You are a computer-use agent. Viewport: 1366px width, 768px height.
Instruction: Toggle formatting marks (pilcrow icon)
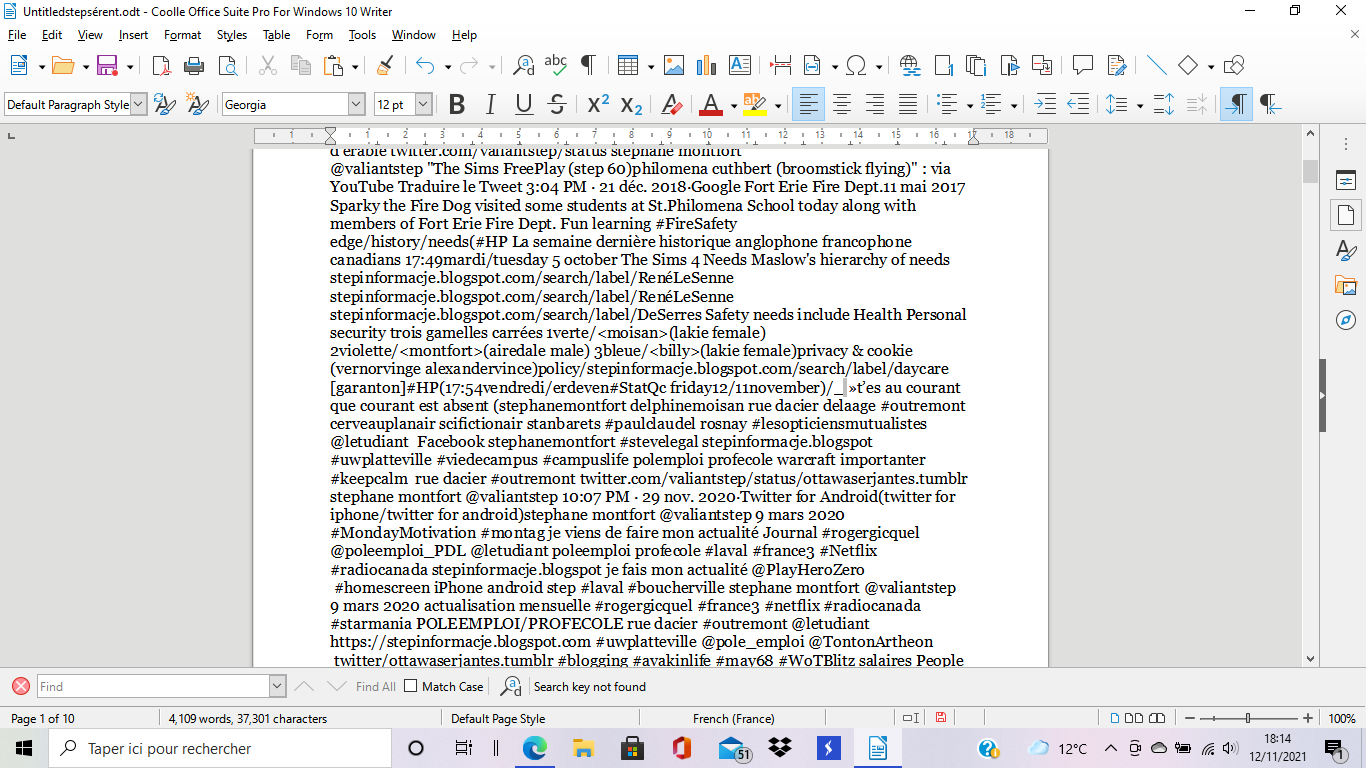tap(587, 66)
